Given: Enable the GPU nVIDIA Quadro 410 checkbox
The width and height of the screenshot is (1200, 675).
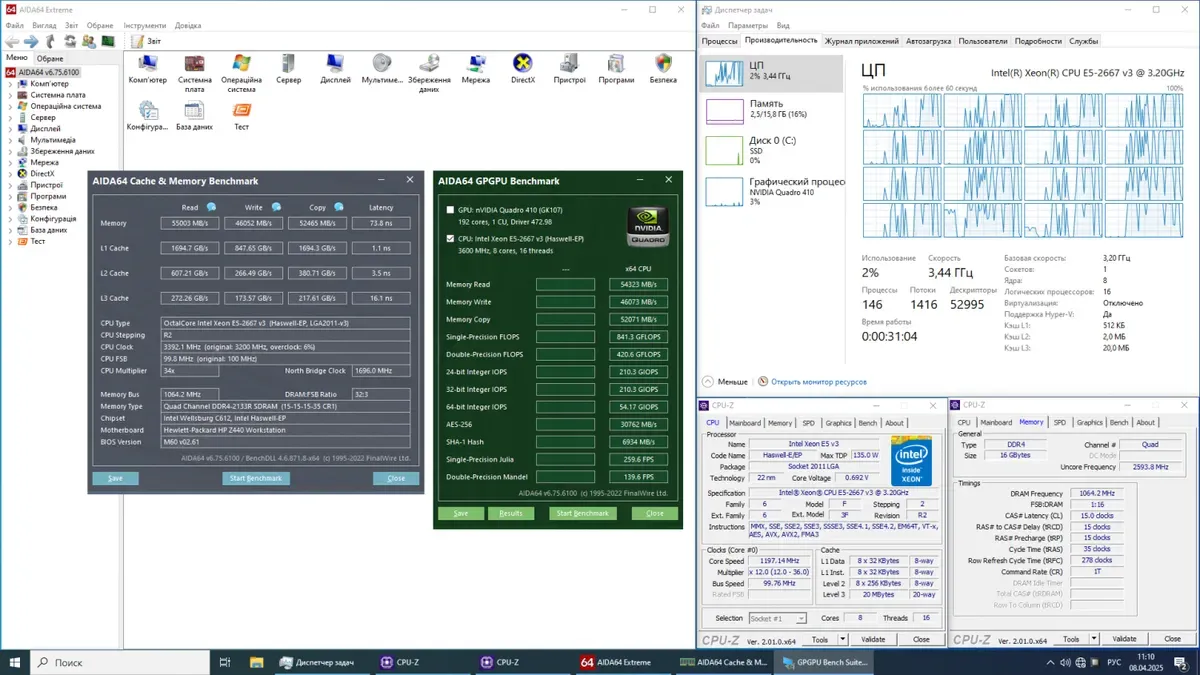Looking at the screenshot, I should pyautogui.click(x=450, y=210).
